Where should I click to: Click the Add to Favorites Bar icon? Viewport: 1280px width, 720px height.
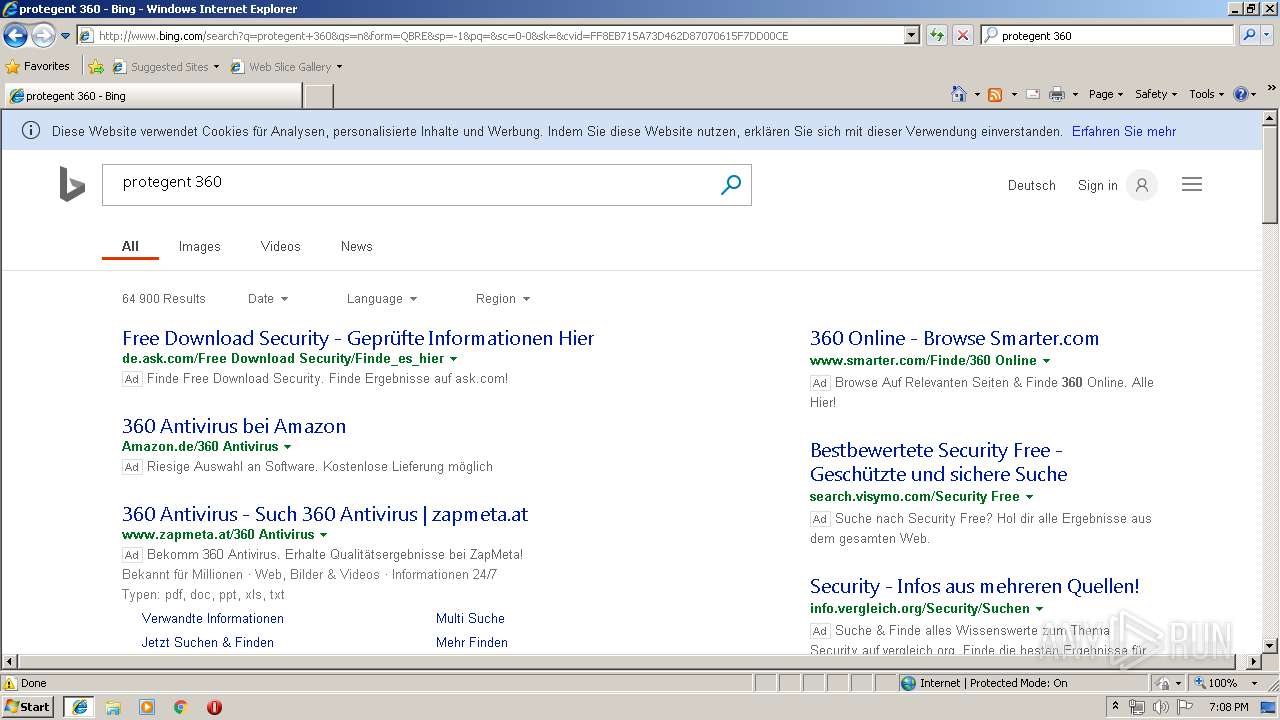(96, 67)
